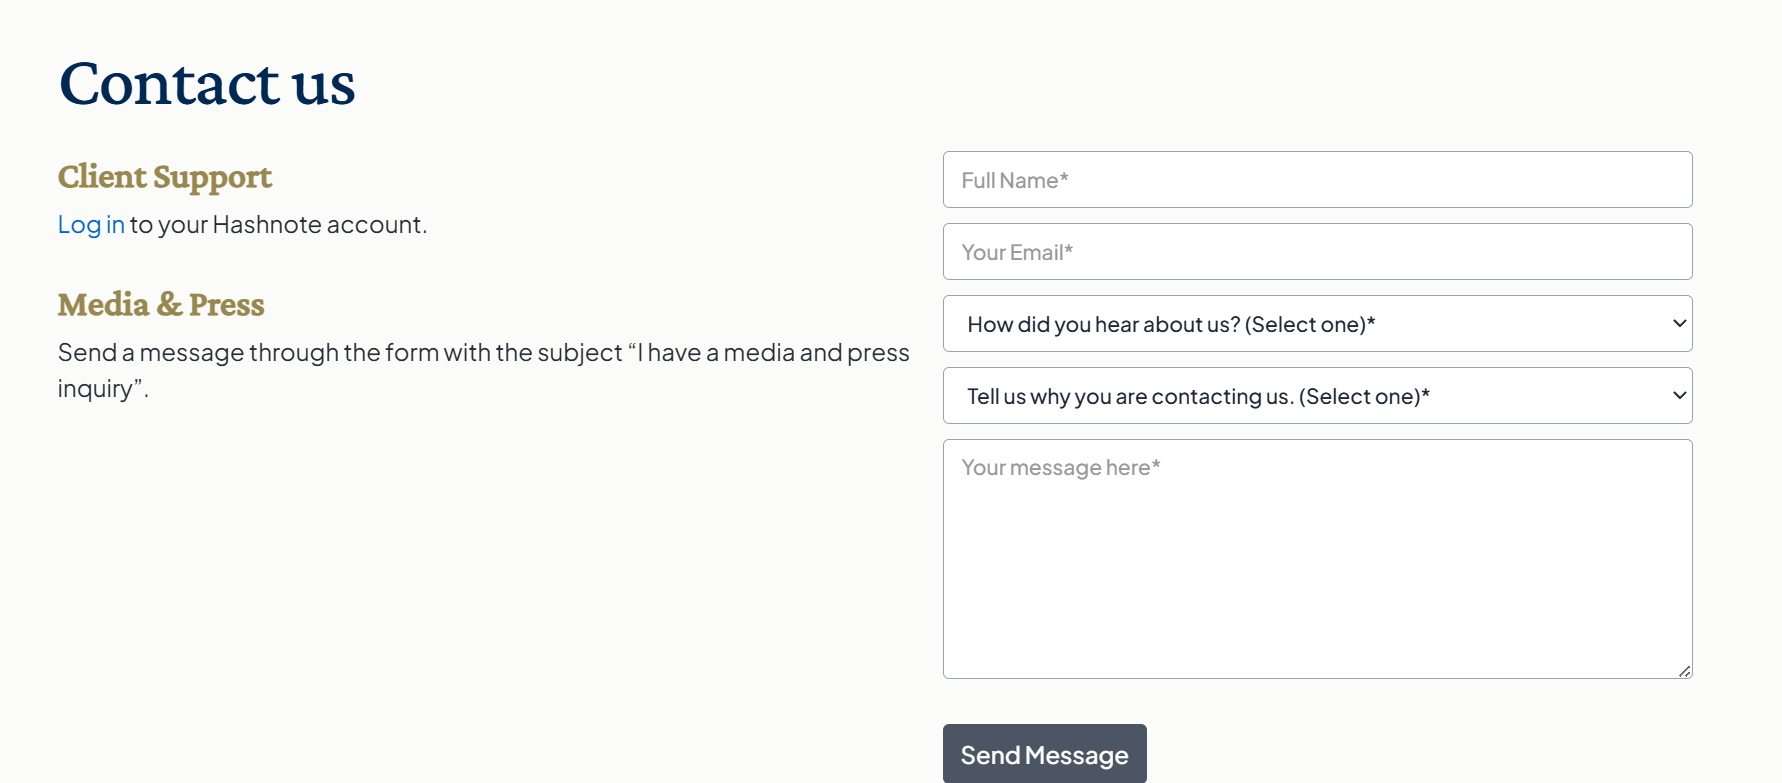Click the 'Send a message through the form' paragraph
Screen dimensions: 1782x783
pyautogui.click(x=484, y=371)
